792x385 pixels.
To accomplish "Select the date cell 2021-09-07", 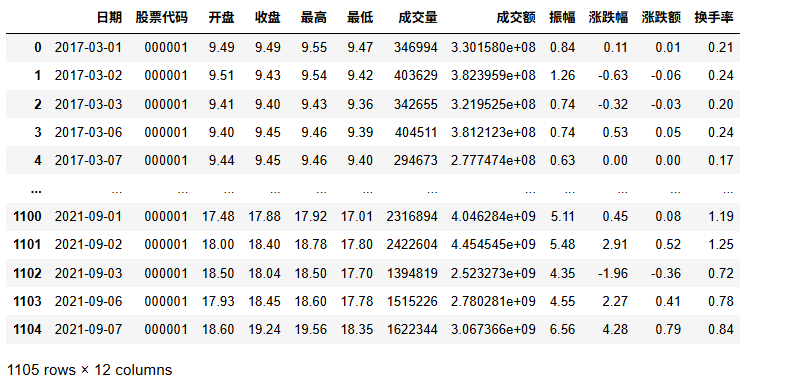I will click(x=88, y=329).
